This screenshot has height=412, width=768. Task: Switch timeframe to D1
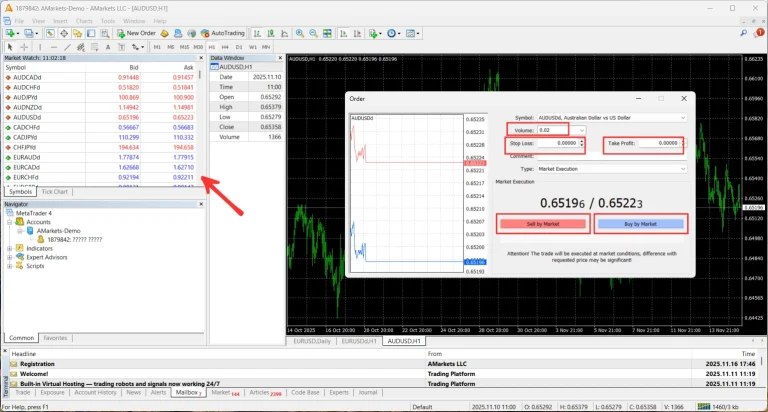[239, 47]
